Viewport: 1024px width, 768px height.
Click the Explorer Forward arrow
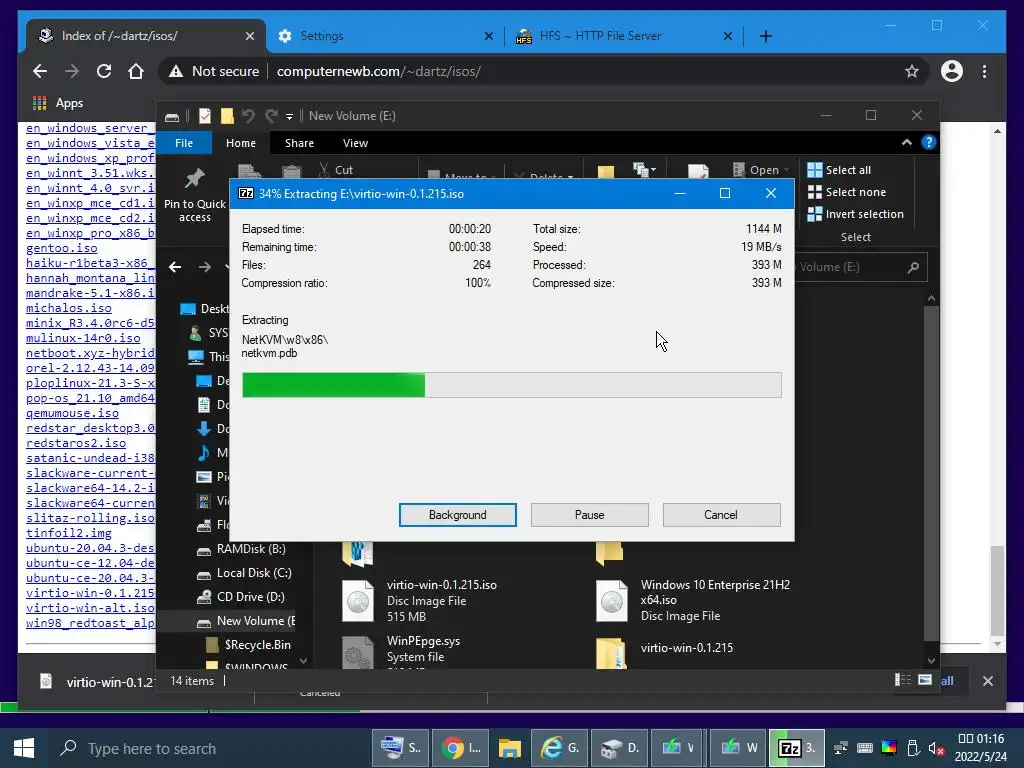204,266
